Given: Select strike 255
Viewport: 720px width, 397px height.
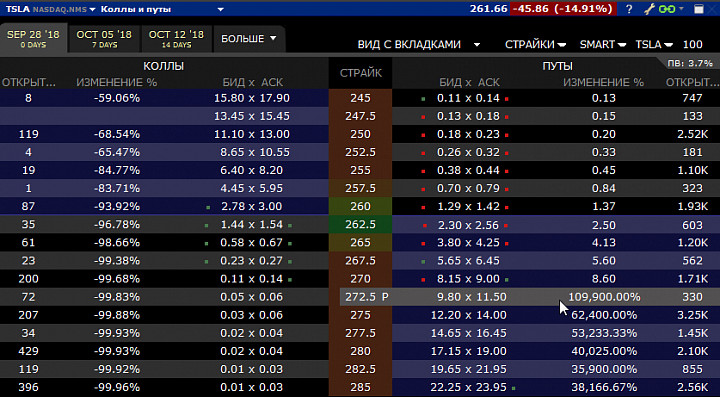Looking at the screenshot, I should (x=360, y=170).
